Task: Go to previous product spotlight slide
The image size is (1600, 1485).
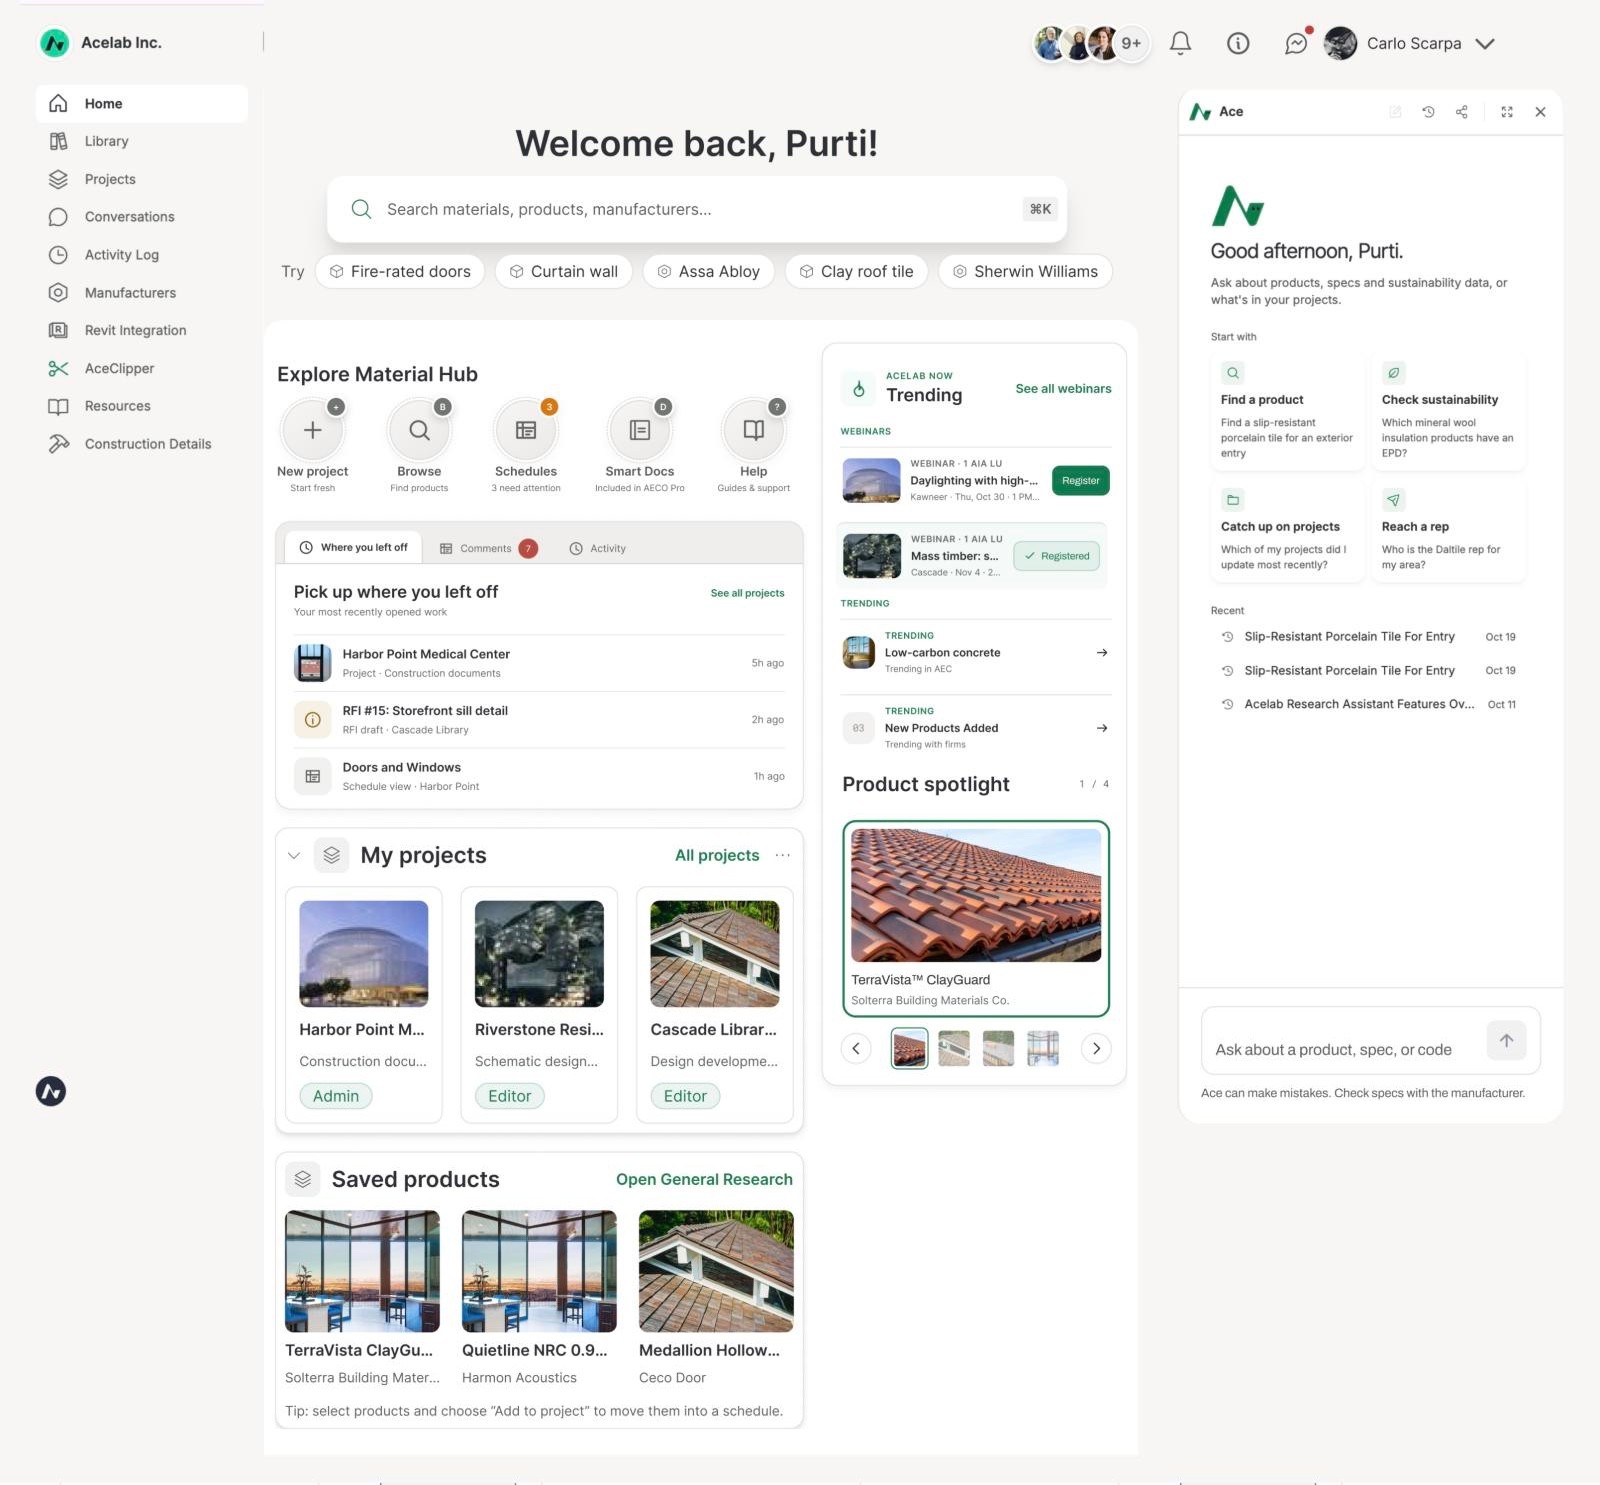Action: [x=856, y=1048]
